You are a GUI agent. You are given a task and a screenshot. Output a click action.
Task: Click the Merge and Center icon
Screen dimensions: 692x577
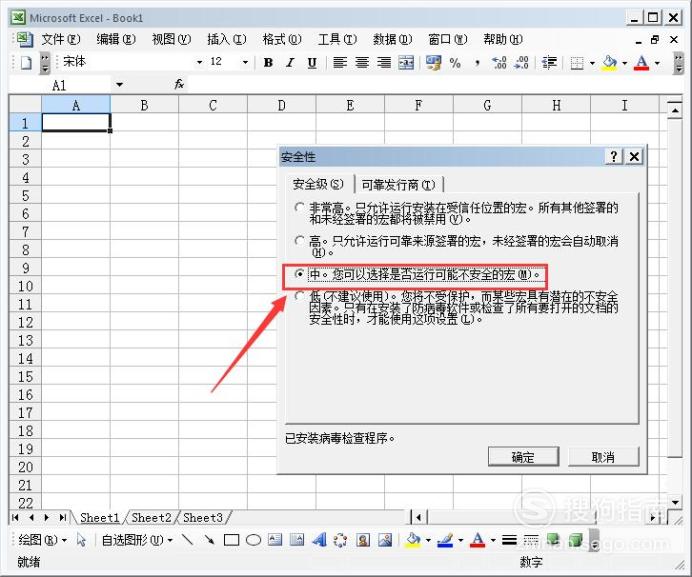point(406,63)
